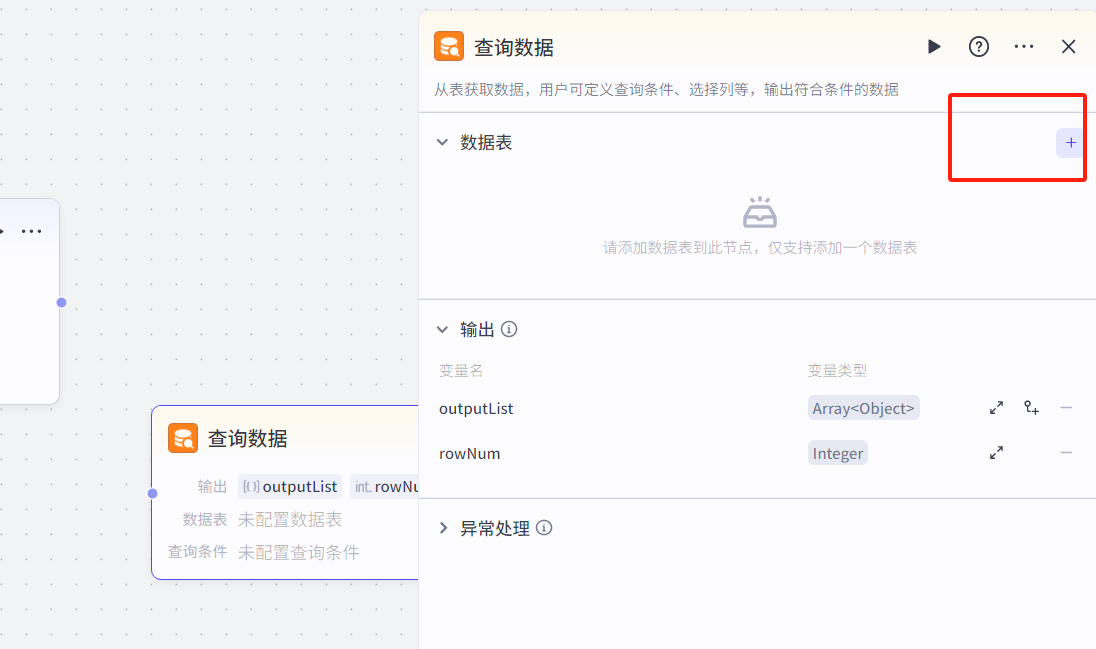
Task: Show info tooltip next to 异常处理
Action: tap(544, 528)
